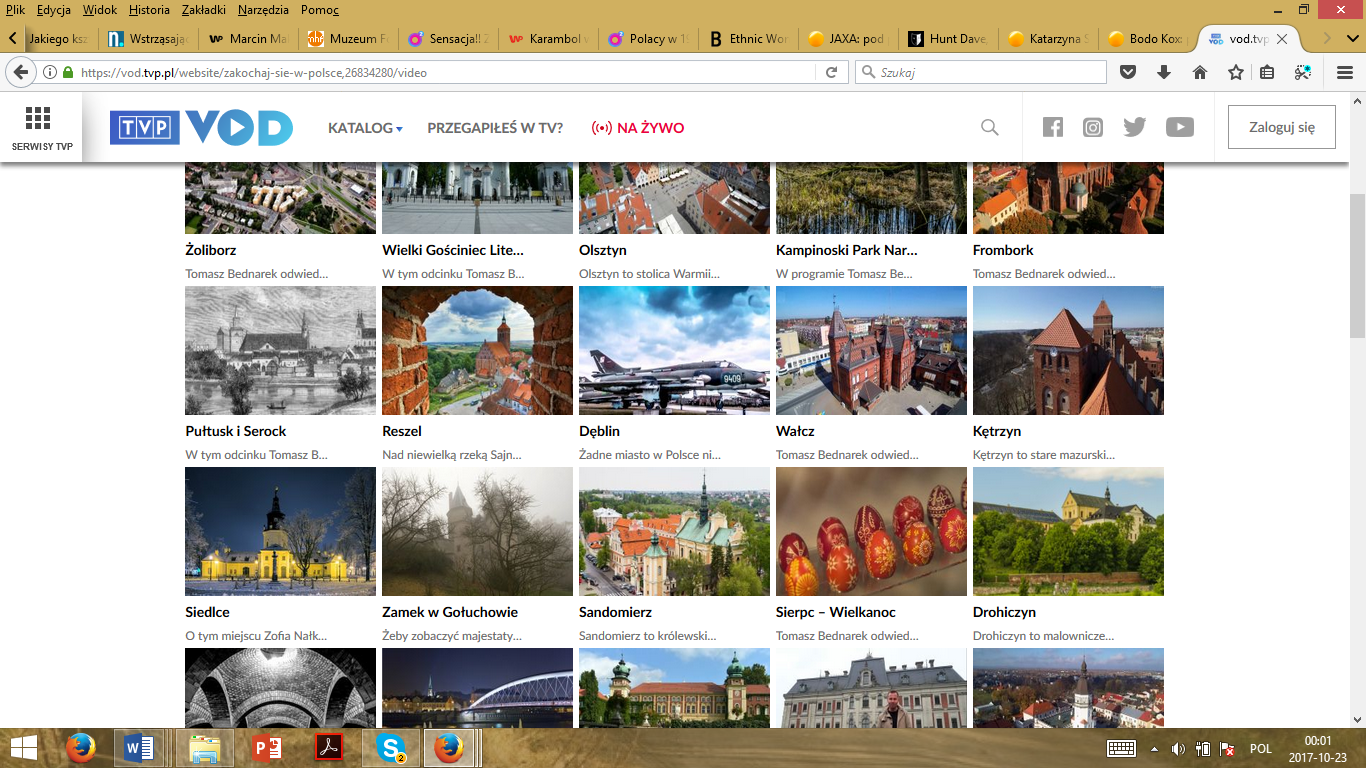The width and height of the screenshot is (1366, 768).
Task: Open the YouTube icon in header
Action: pos(1180,127)
